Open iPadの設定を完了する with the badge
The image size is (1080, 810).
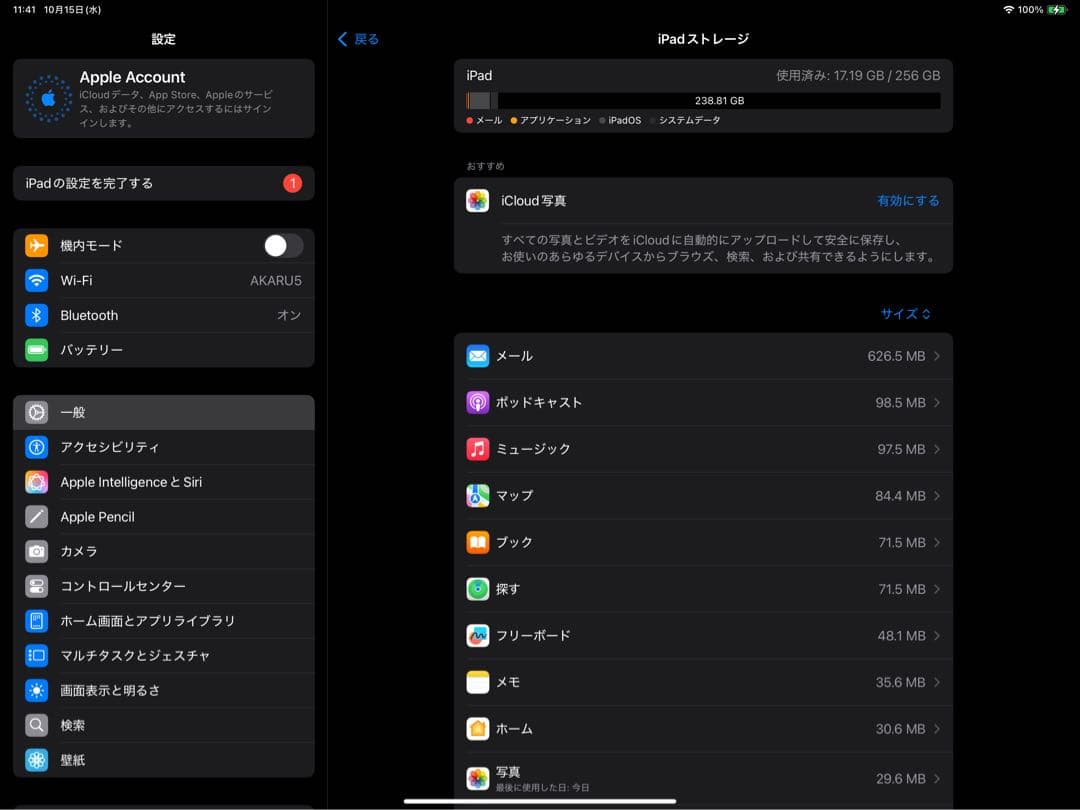[163, 183]
